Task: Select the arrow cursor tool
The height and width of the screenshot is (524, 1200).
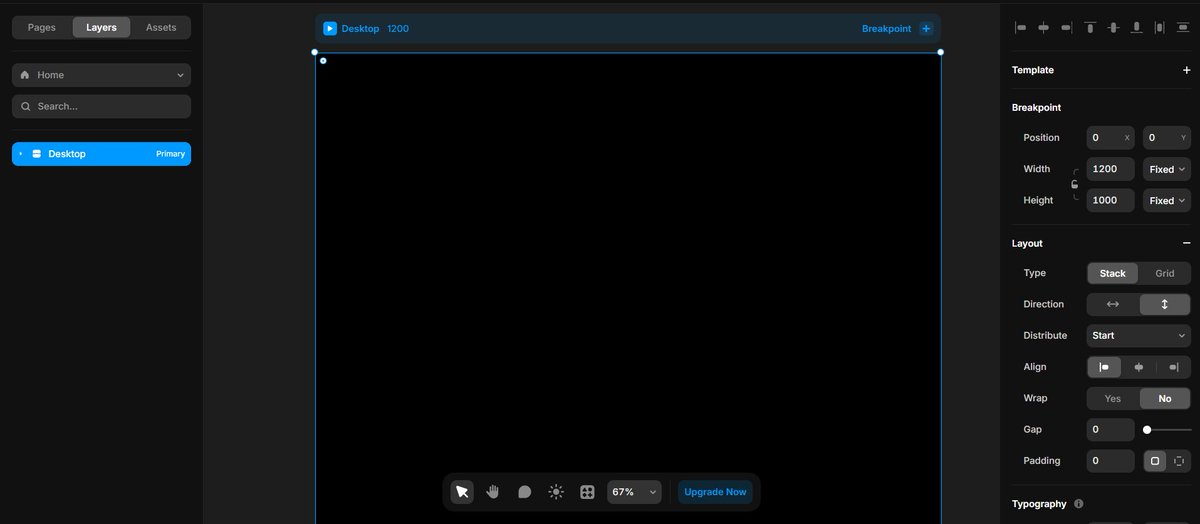Action: pyautogui.click(x=462, y=492)
